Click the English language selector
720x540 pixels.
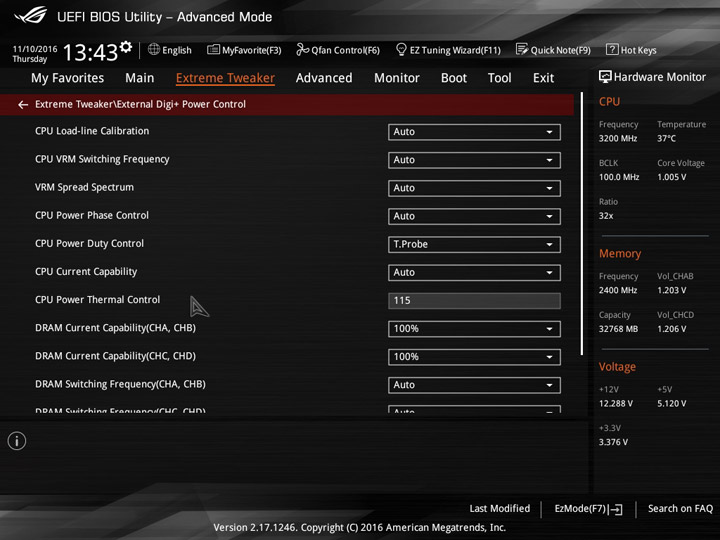(170, 50)
